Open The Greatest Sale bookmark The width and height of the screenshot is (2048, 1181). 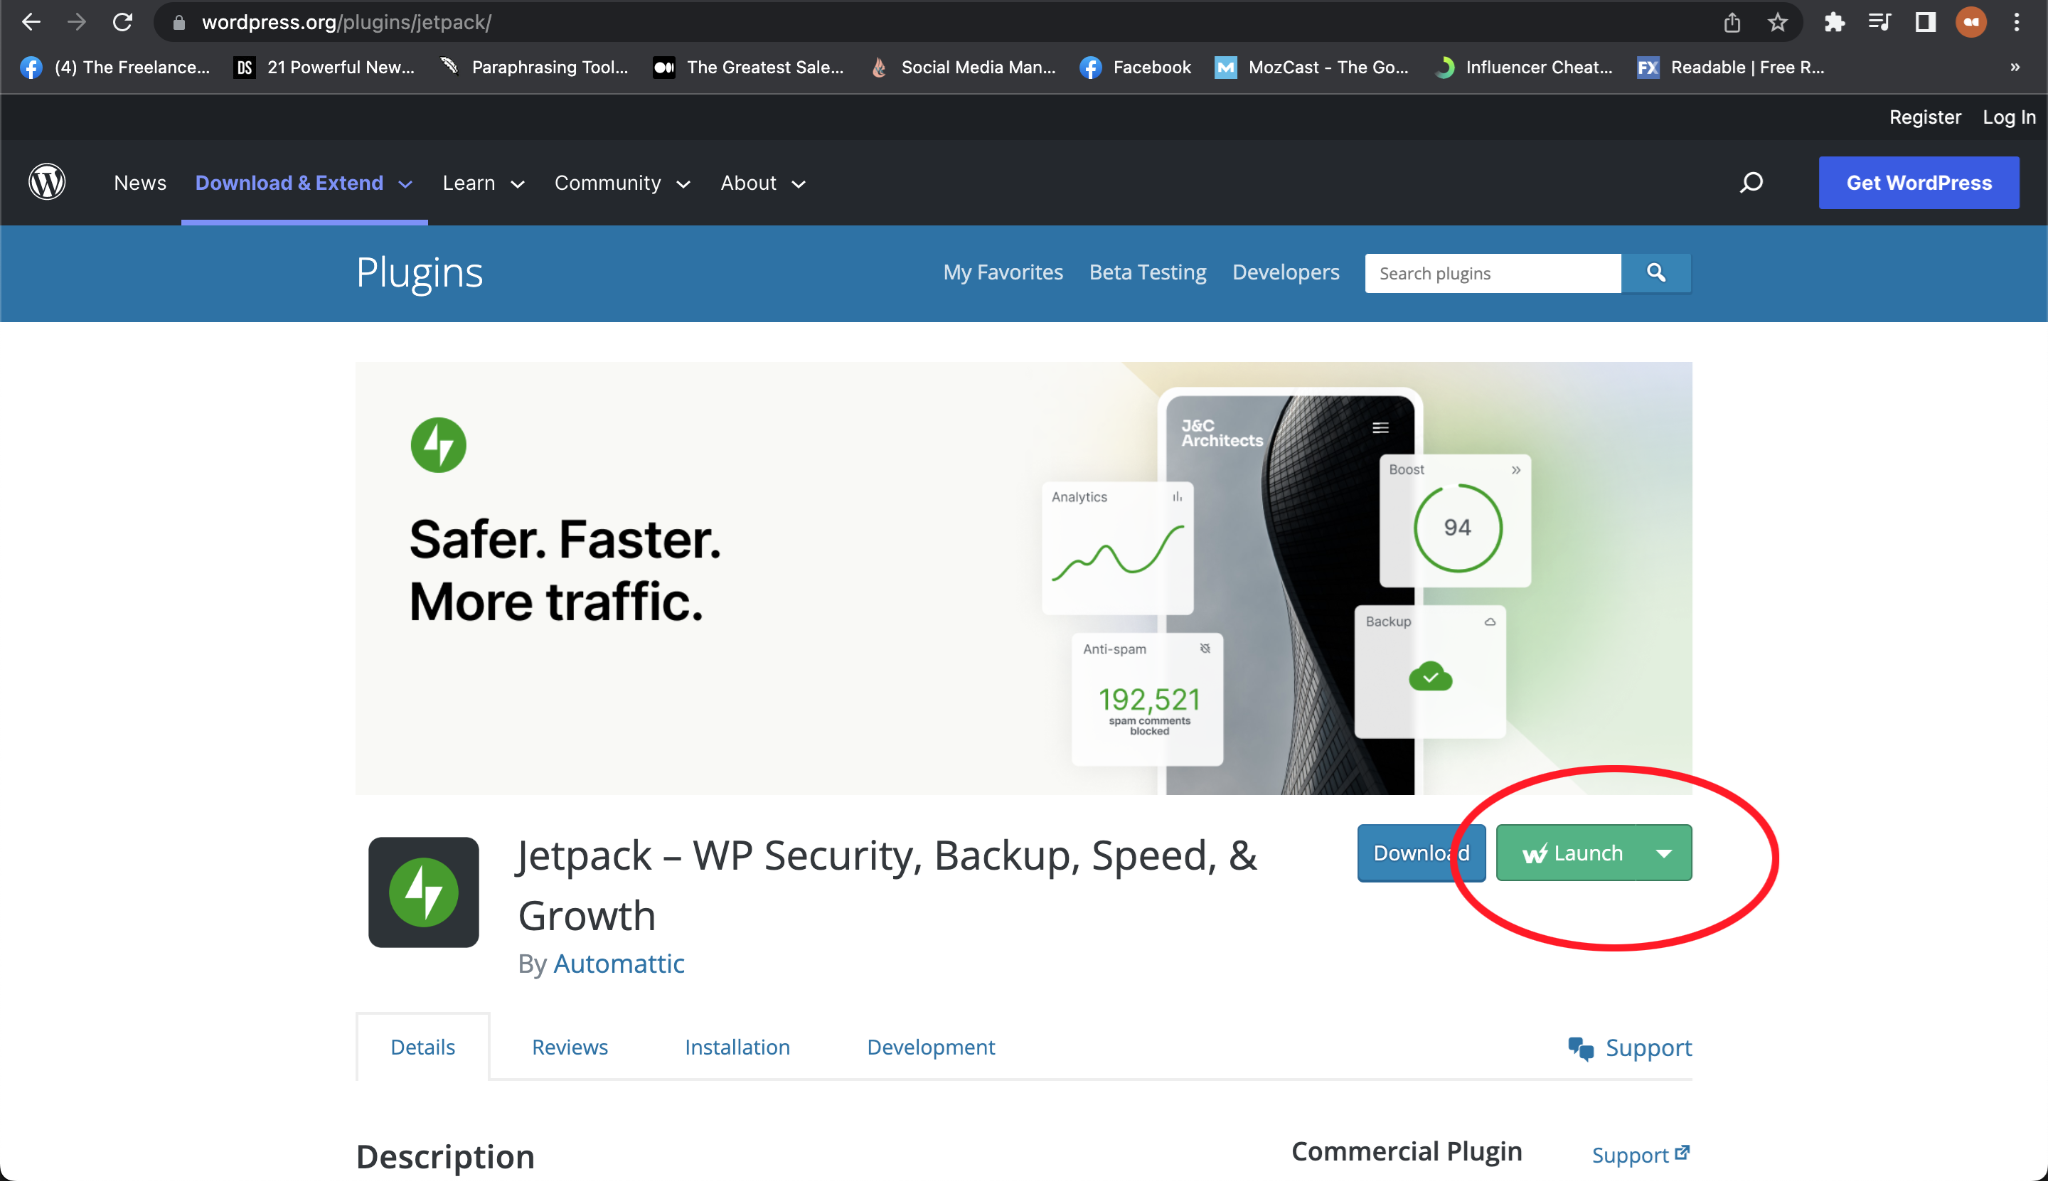[x=748, y=67]
